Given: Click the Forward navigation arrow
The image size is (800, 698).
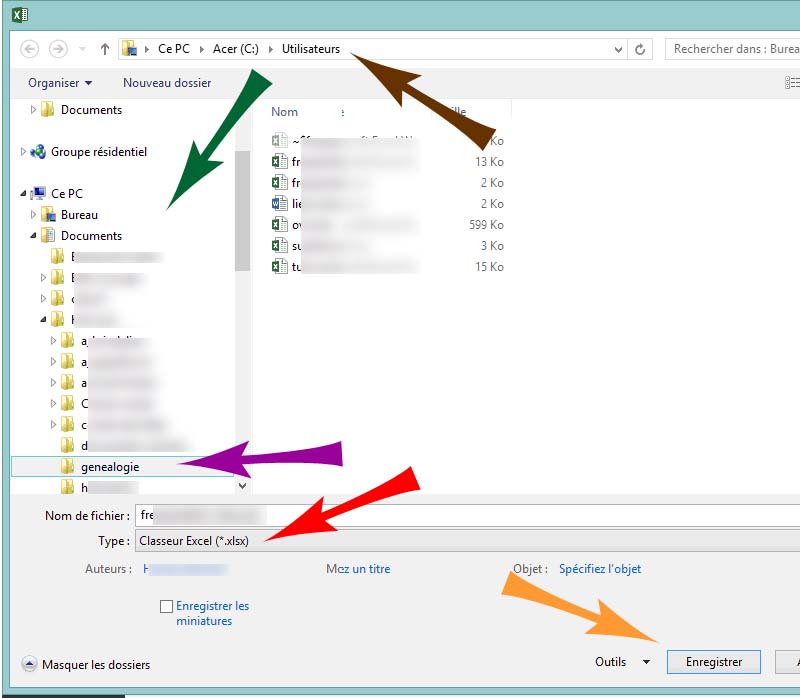Looking at the screenshot, I should coord(58,49).
